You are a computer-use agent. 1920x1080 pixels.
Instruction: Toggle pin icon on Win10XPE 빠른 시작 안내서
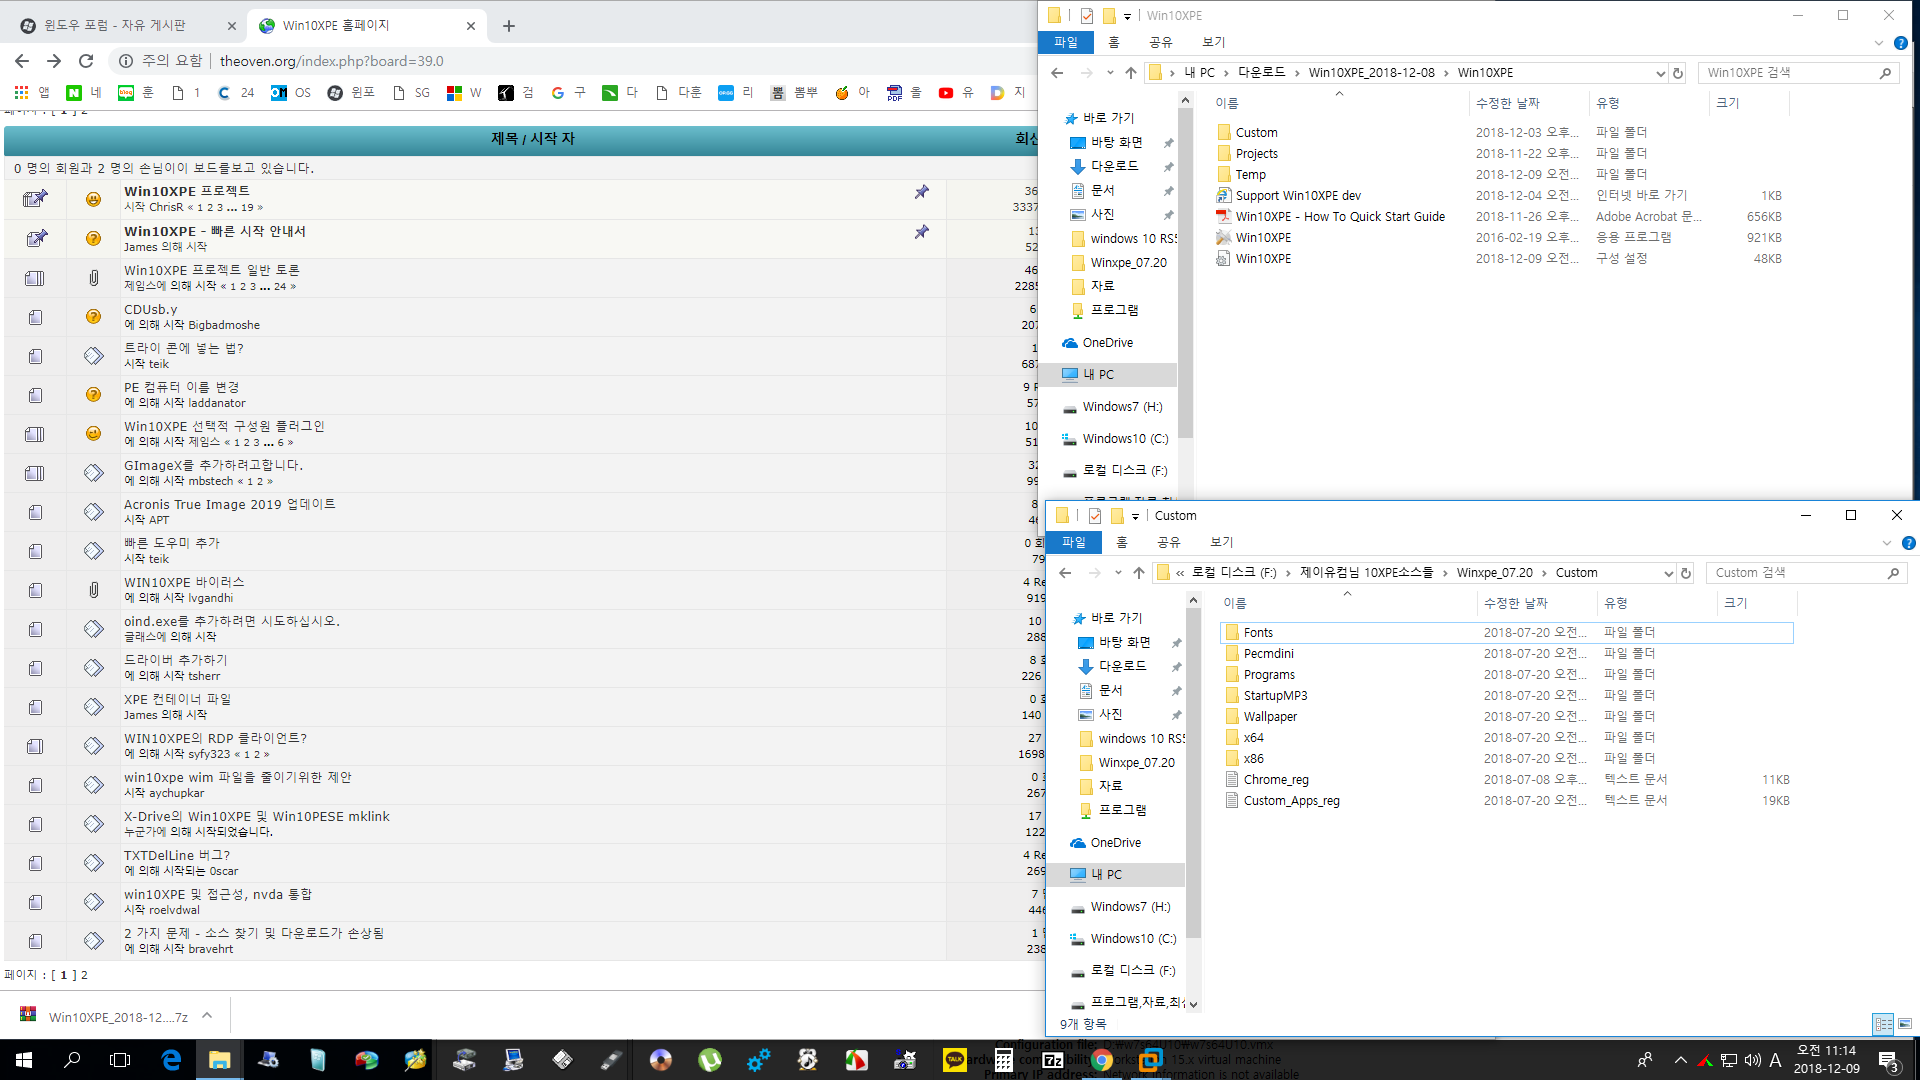pos(922,232)
